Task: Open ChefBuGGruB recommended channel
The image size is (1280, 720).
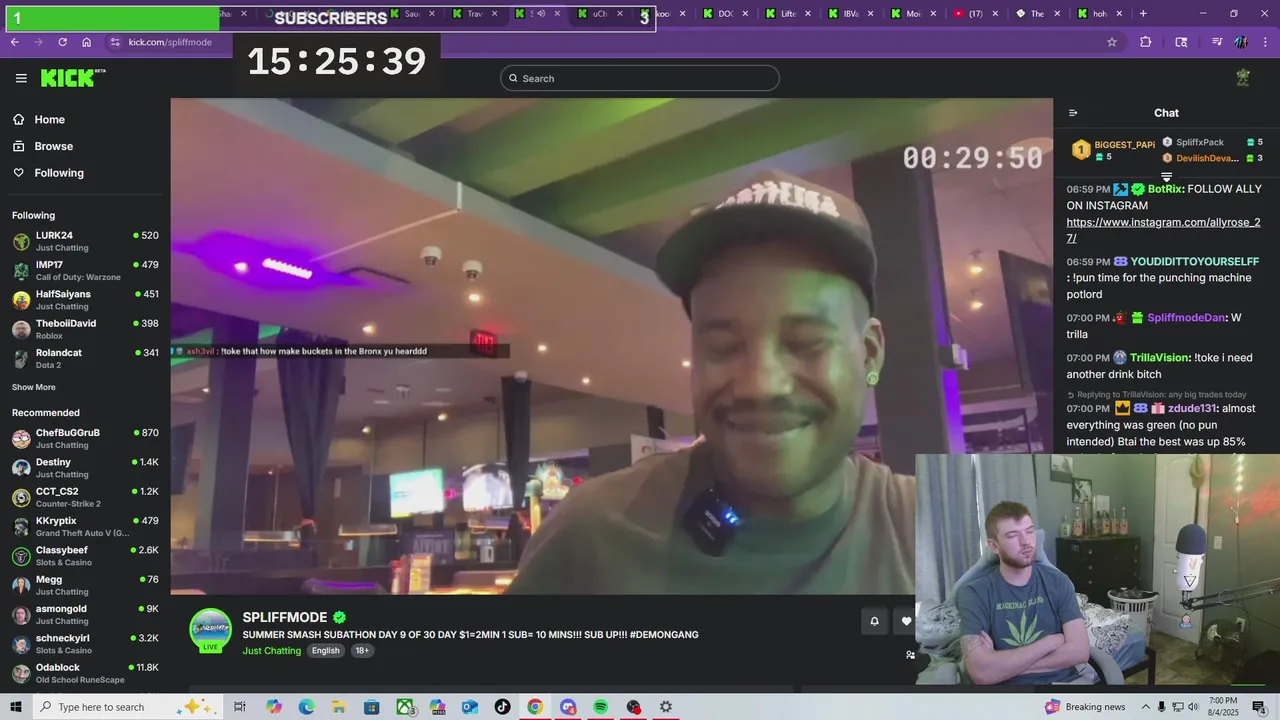Action: [85, 438]
